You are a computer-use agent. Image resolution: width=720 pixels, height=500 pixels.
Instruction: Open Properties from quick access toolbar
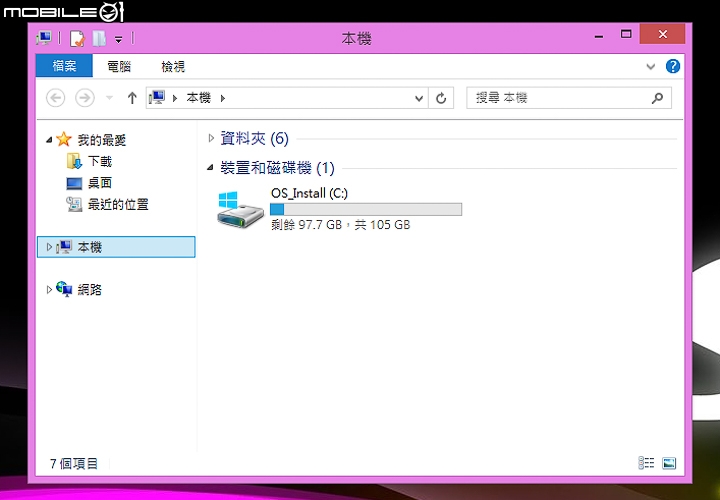tap(77, 39)
